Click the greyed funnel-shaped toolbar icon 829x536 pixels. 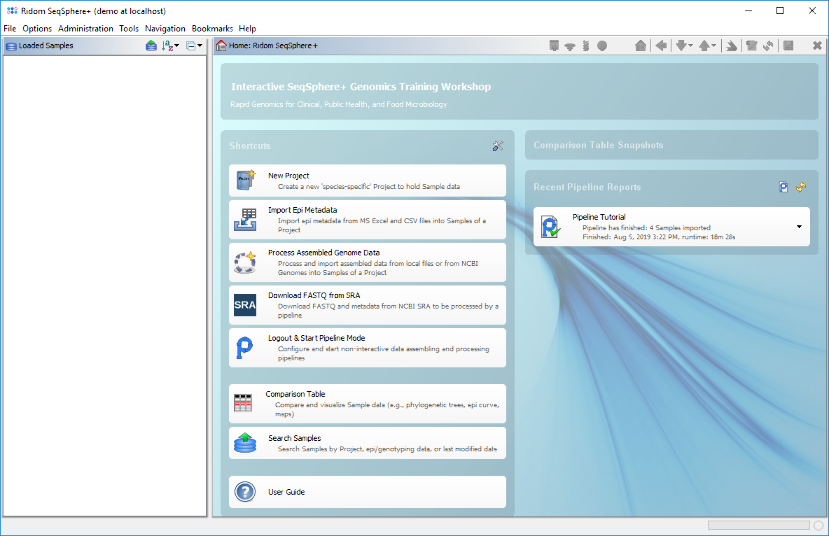tap(570, 47)
